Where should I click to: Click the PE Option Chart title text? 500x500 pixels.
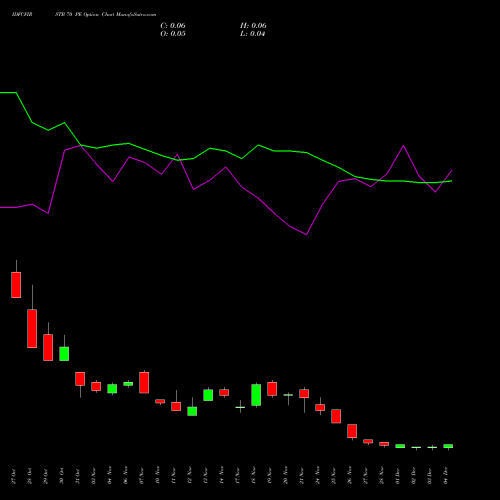click(95, 15)
